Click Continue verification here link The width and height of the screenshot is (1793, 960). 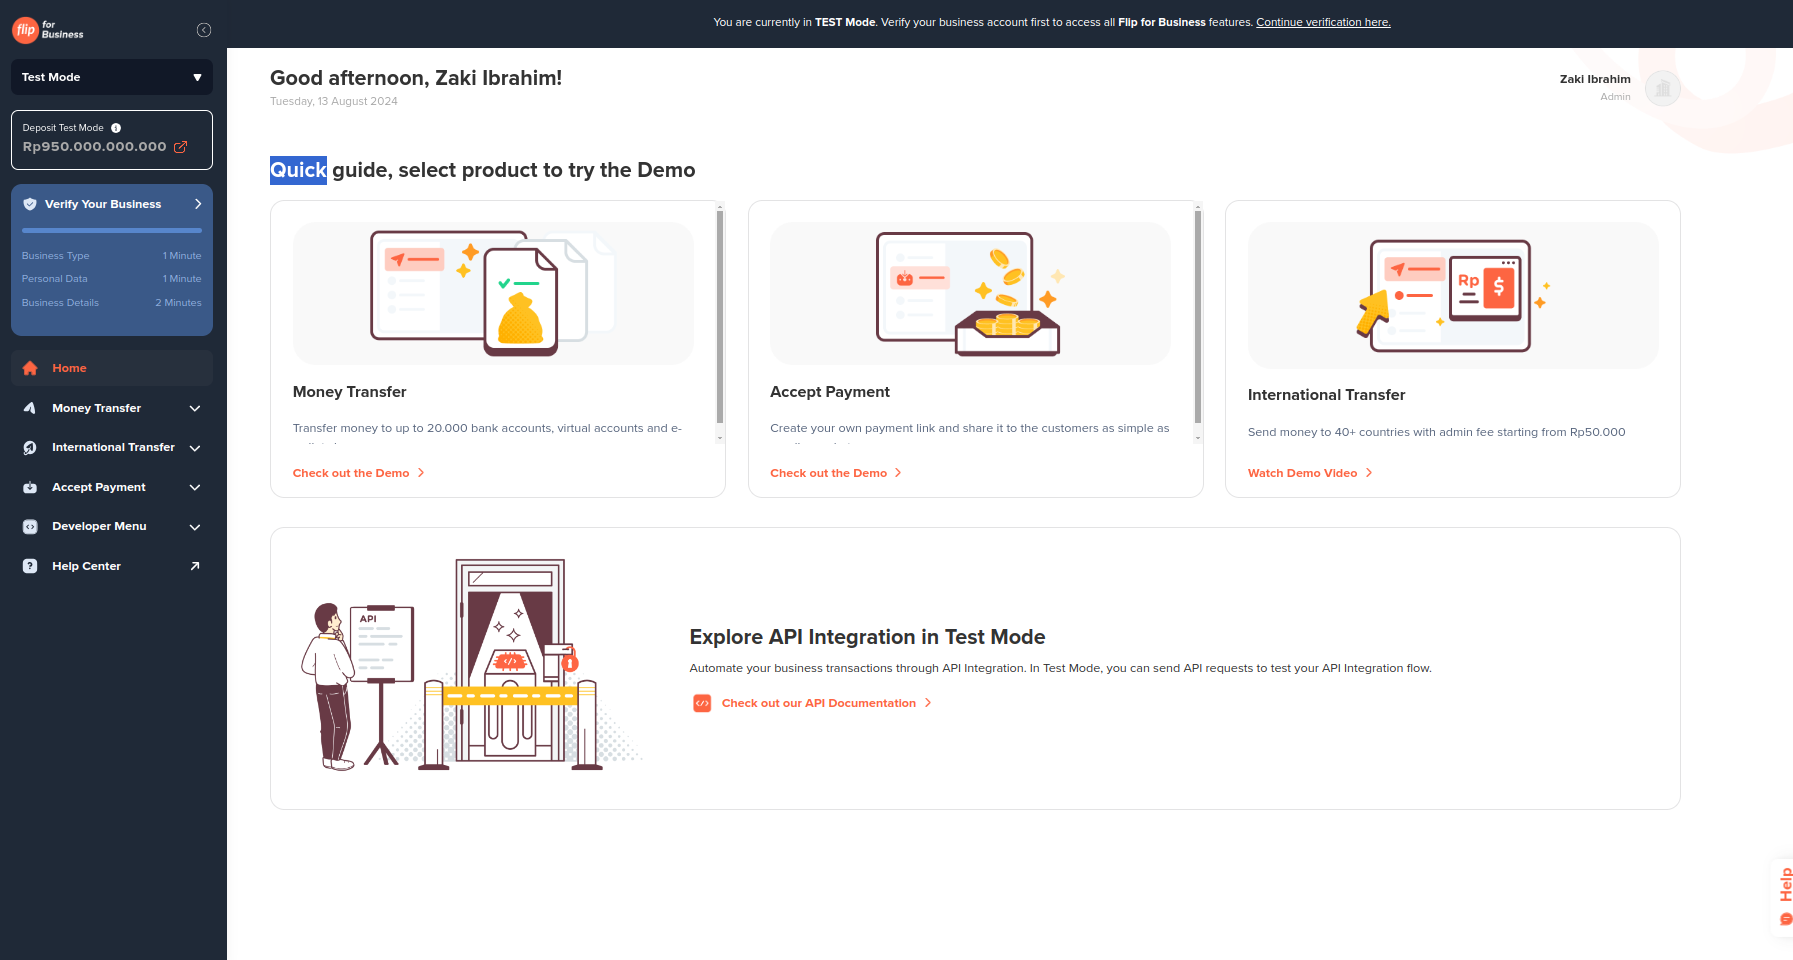1323,22
